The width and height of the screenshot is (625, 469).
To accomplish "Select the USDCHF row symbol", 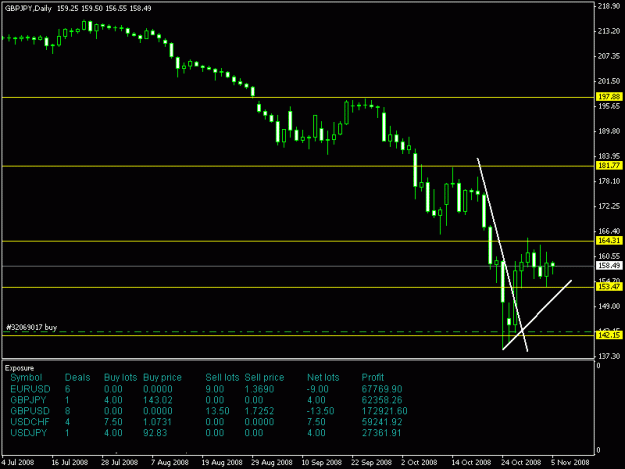I will (30, 422).
